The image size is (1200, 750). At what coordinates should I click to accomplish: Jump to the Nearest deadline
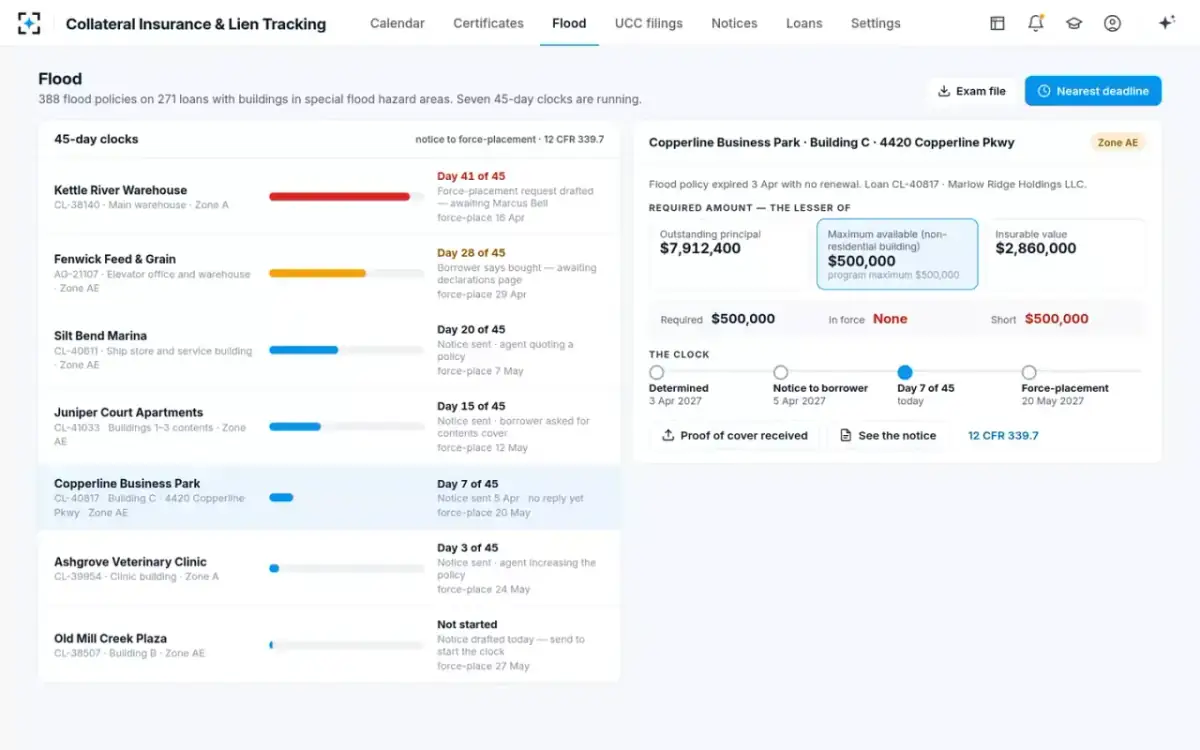click(x=1093, y=91)
